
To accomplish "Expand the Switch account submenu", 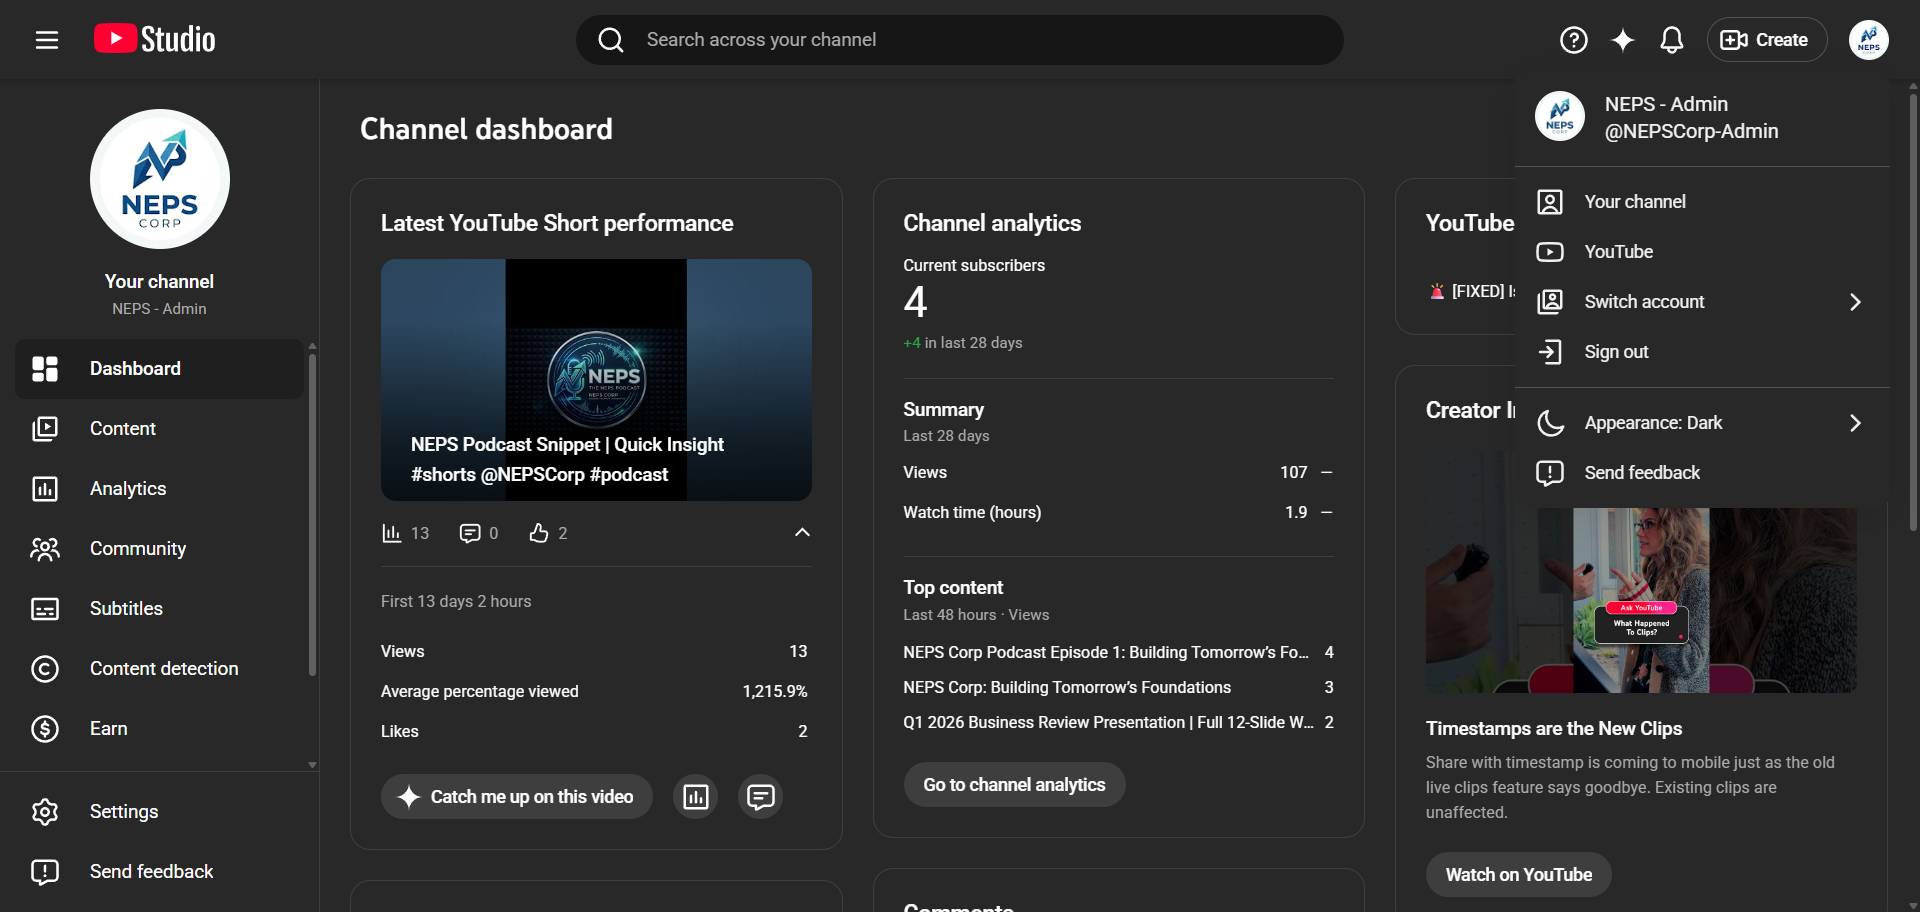I will click(1702, 302).
